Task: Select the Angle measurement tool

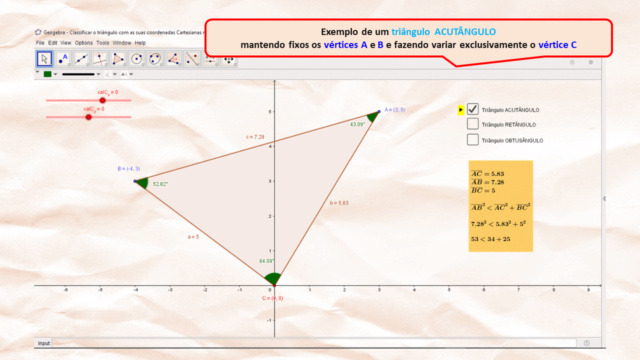Action: (173, 59)
